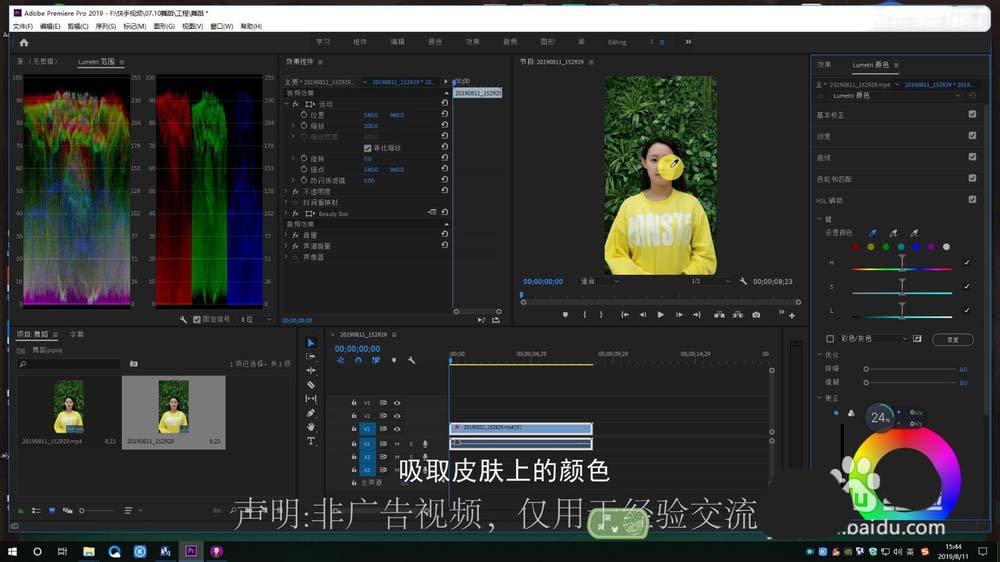Select the Slip tool
The width and height of the screenshot is (1000, 562).
(311, 399)
